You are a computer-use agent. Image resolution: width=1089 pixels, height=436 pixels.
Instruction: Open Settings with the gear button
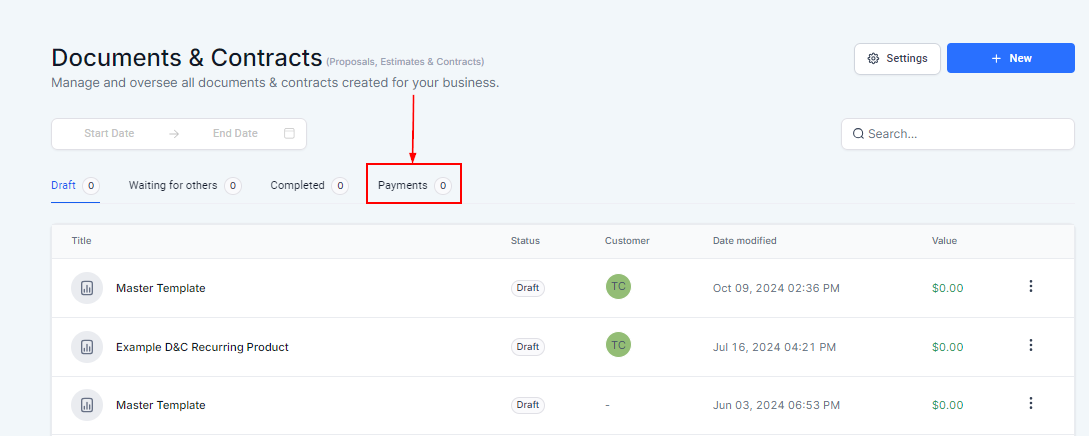(897, 58)
